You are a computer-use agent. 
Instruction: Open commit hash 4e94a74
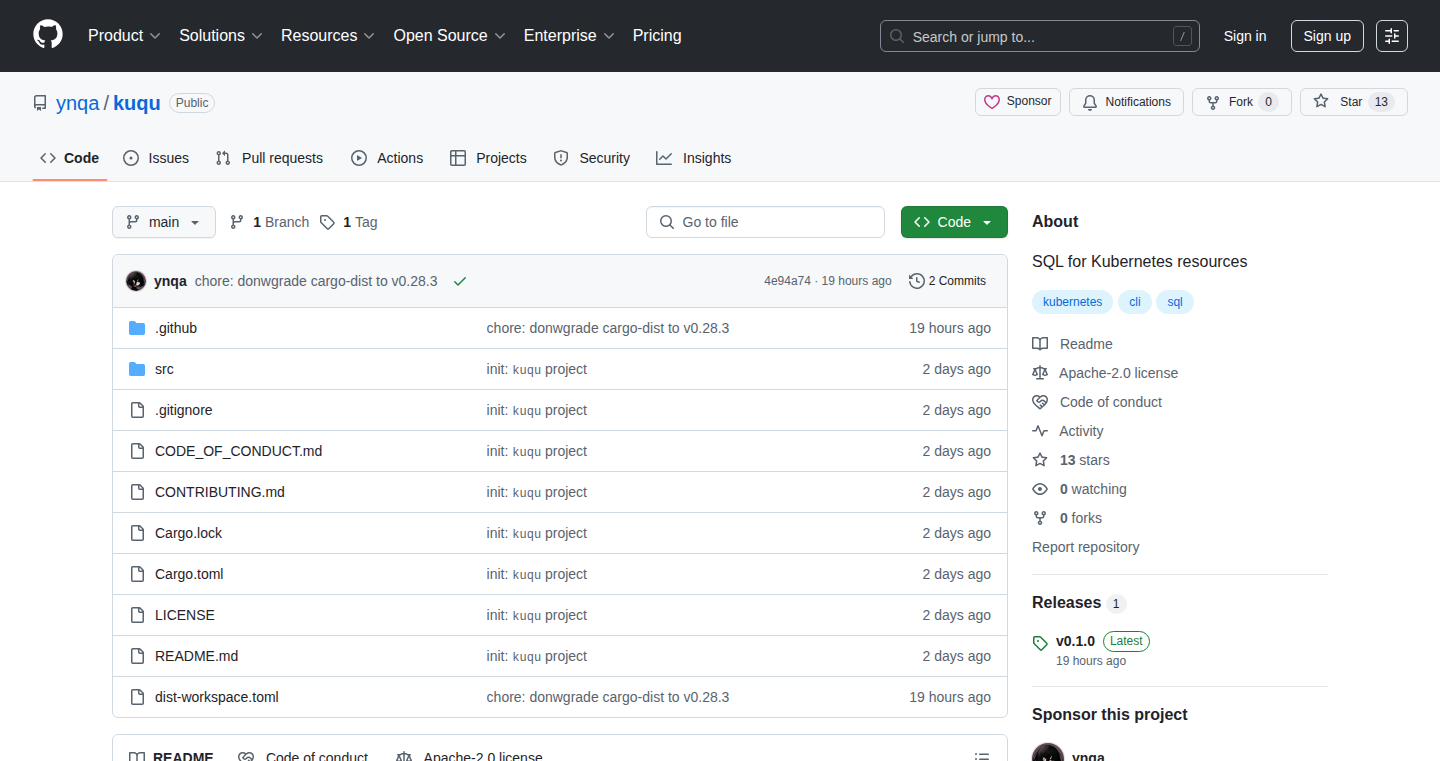tap(787, 281)
